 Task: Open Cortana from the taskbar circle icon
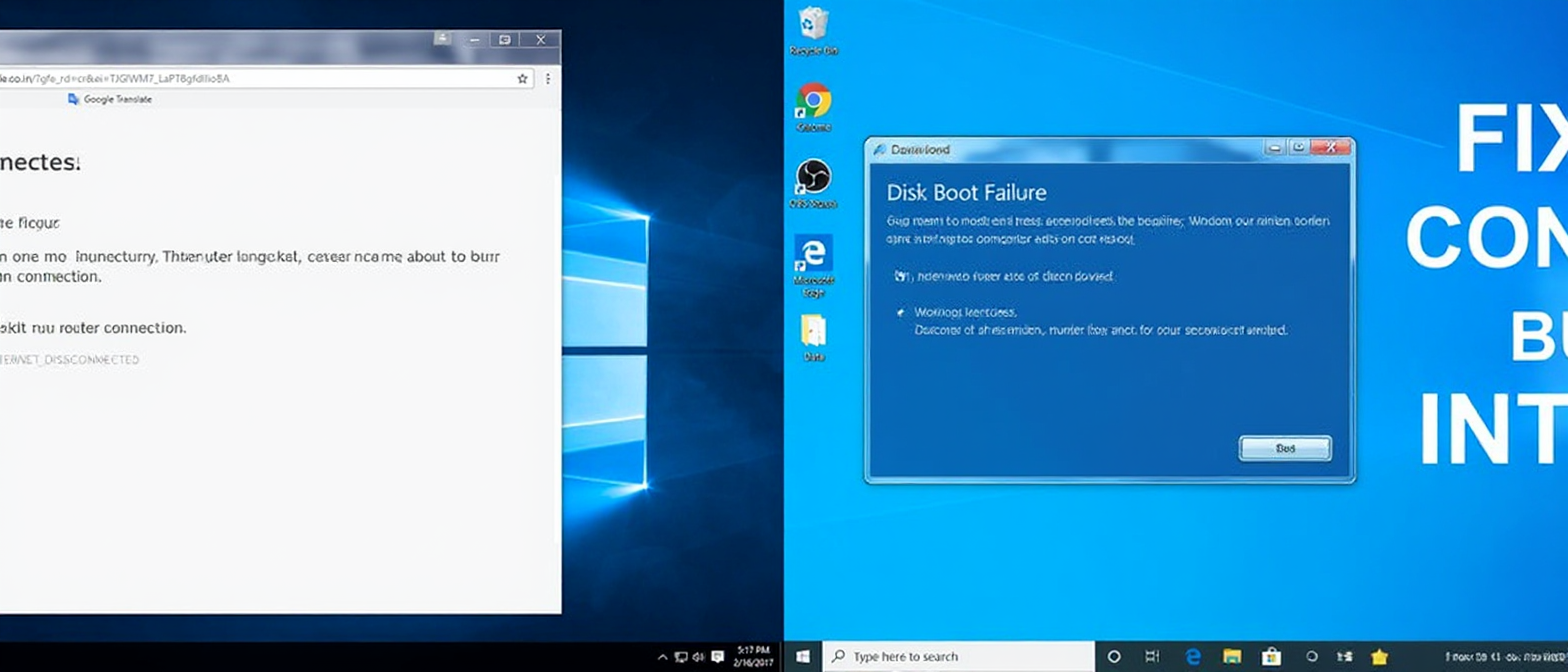[x=1114, y=657]
